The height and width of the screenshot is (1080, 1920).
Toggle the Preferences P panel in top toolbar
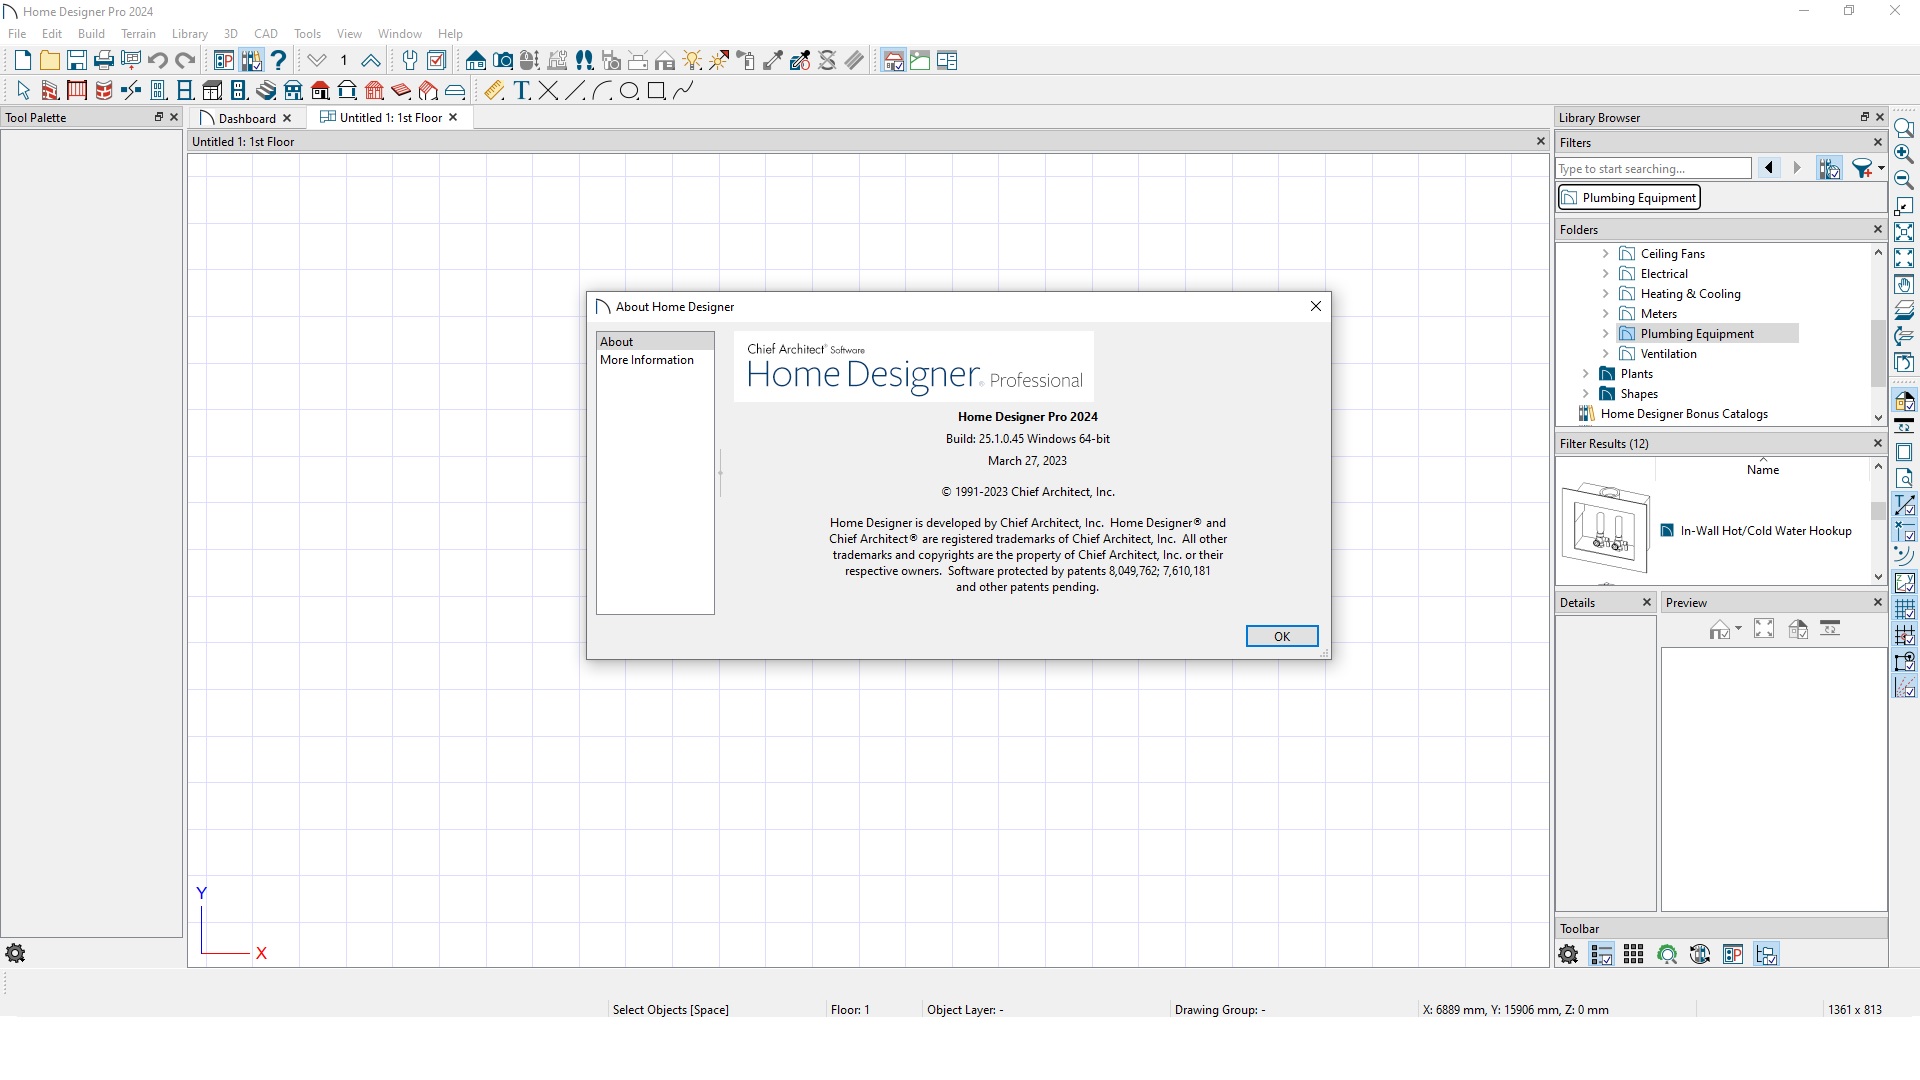[223, 61]
